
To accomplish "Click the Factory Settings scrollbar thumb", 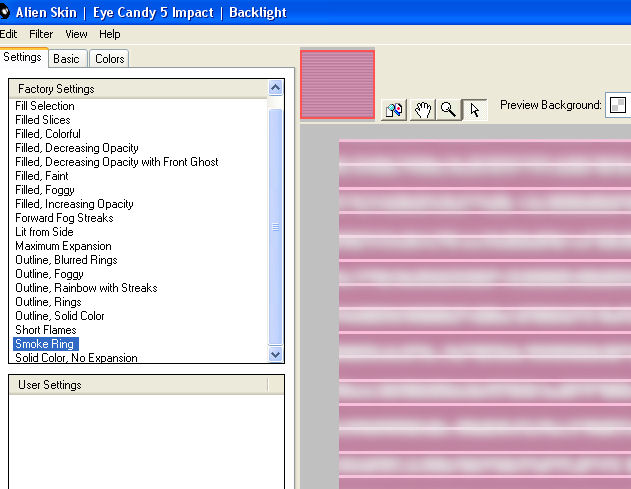I will [x=276, y=227].
